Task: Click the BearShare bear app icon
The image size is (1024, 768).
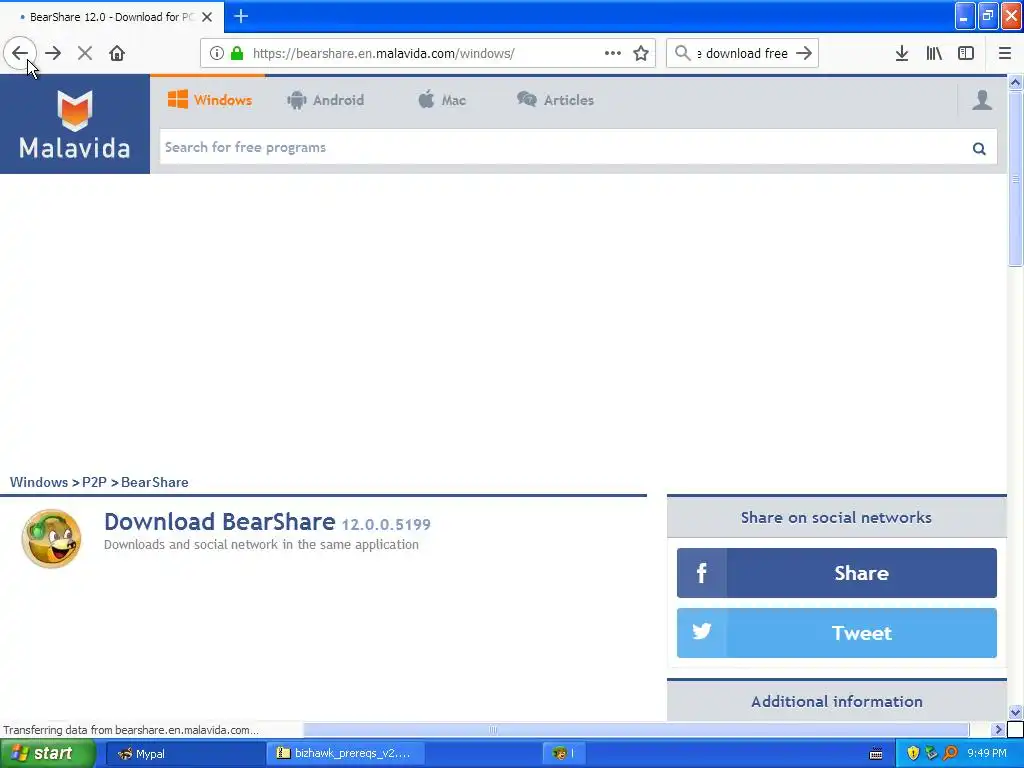Action: click(x=52, y=539)
